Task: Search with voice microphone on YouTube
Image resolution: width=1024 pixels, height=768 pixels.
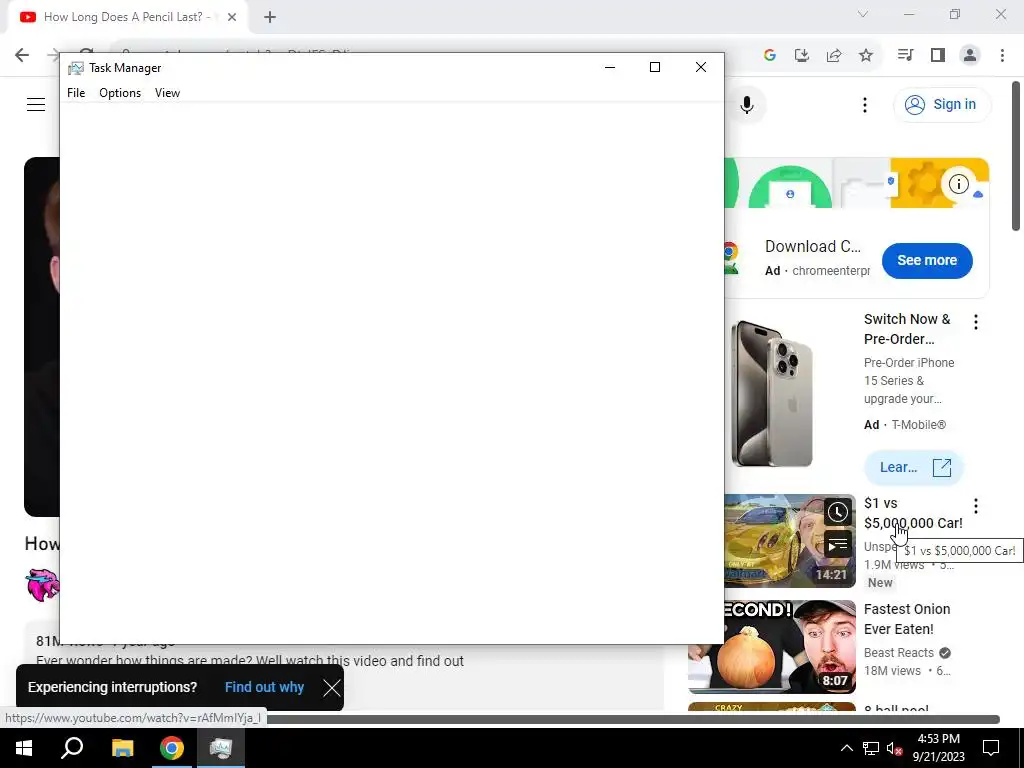Action: click(747, 105)
